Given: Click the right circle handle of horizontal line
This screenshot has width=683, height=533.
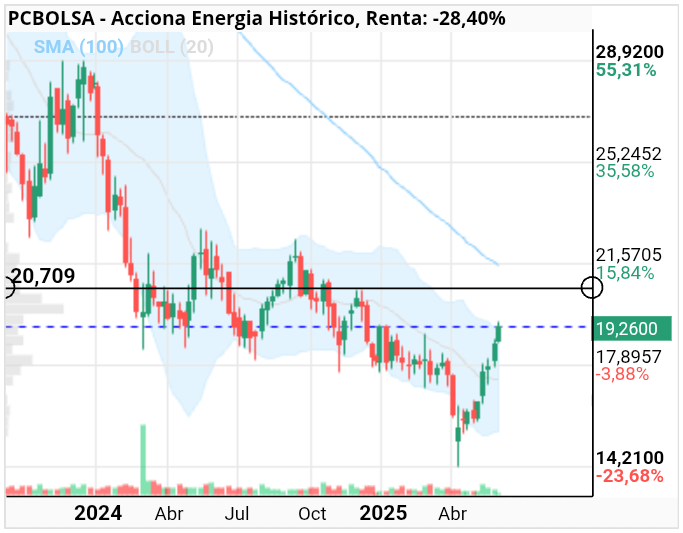Looking at the screenshot, I should [592, 288].
